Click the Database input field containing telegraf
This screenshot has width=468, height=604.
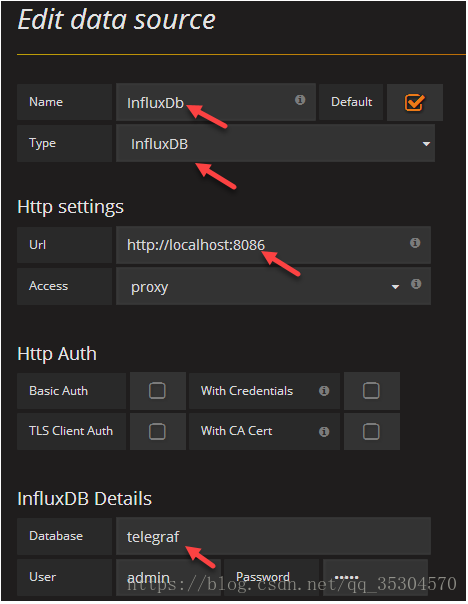click(x=273, y=536)
